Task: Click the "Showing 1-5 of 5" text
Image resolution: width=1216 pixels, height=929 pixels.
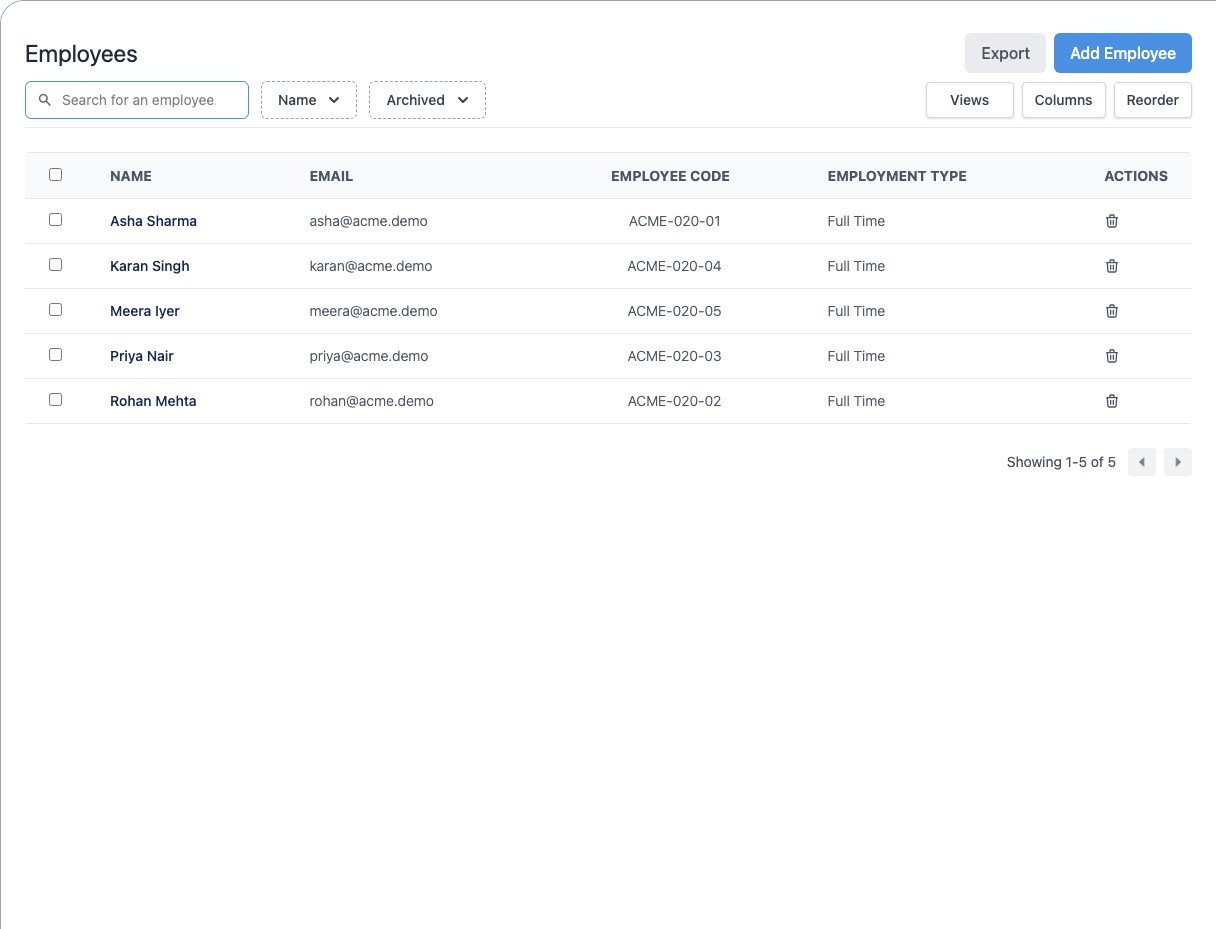Action: point(1061,462)
